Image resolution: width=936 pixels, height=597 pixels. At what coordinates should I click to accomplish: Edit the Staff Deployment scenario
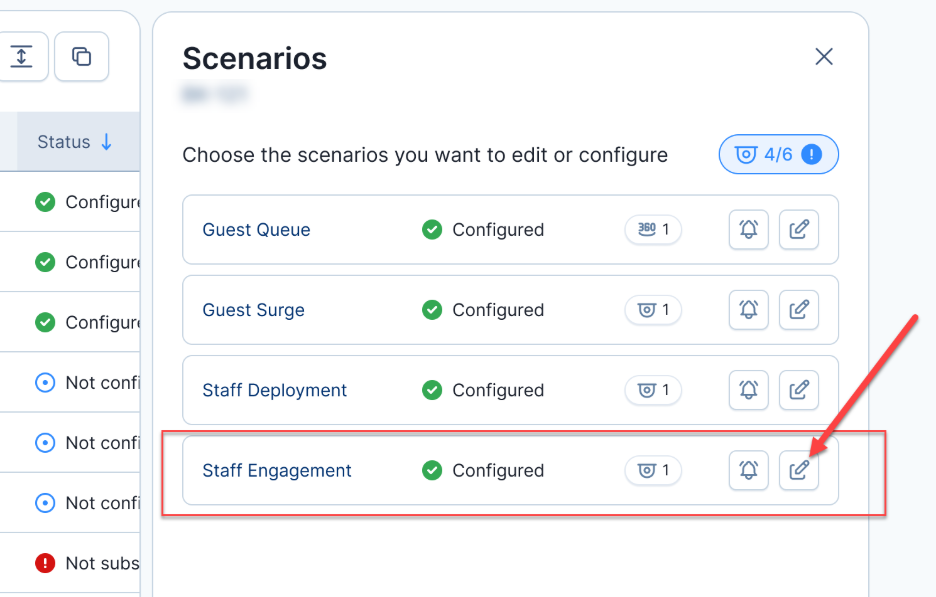[798, 390]
